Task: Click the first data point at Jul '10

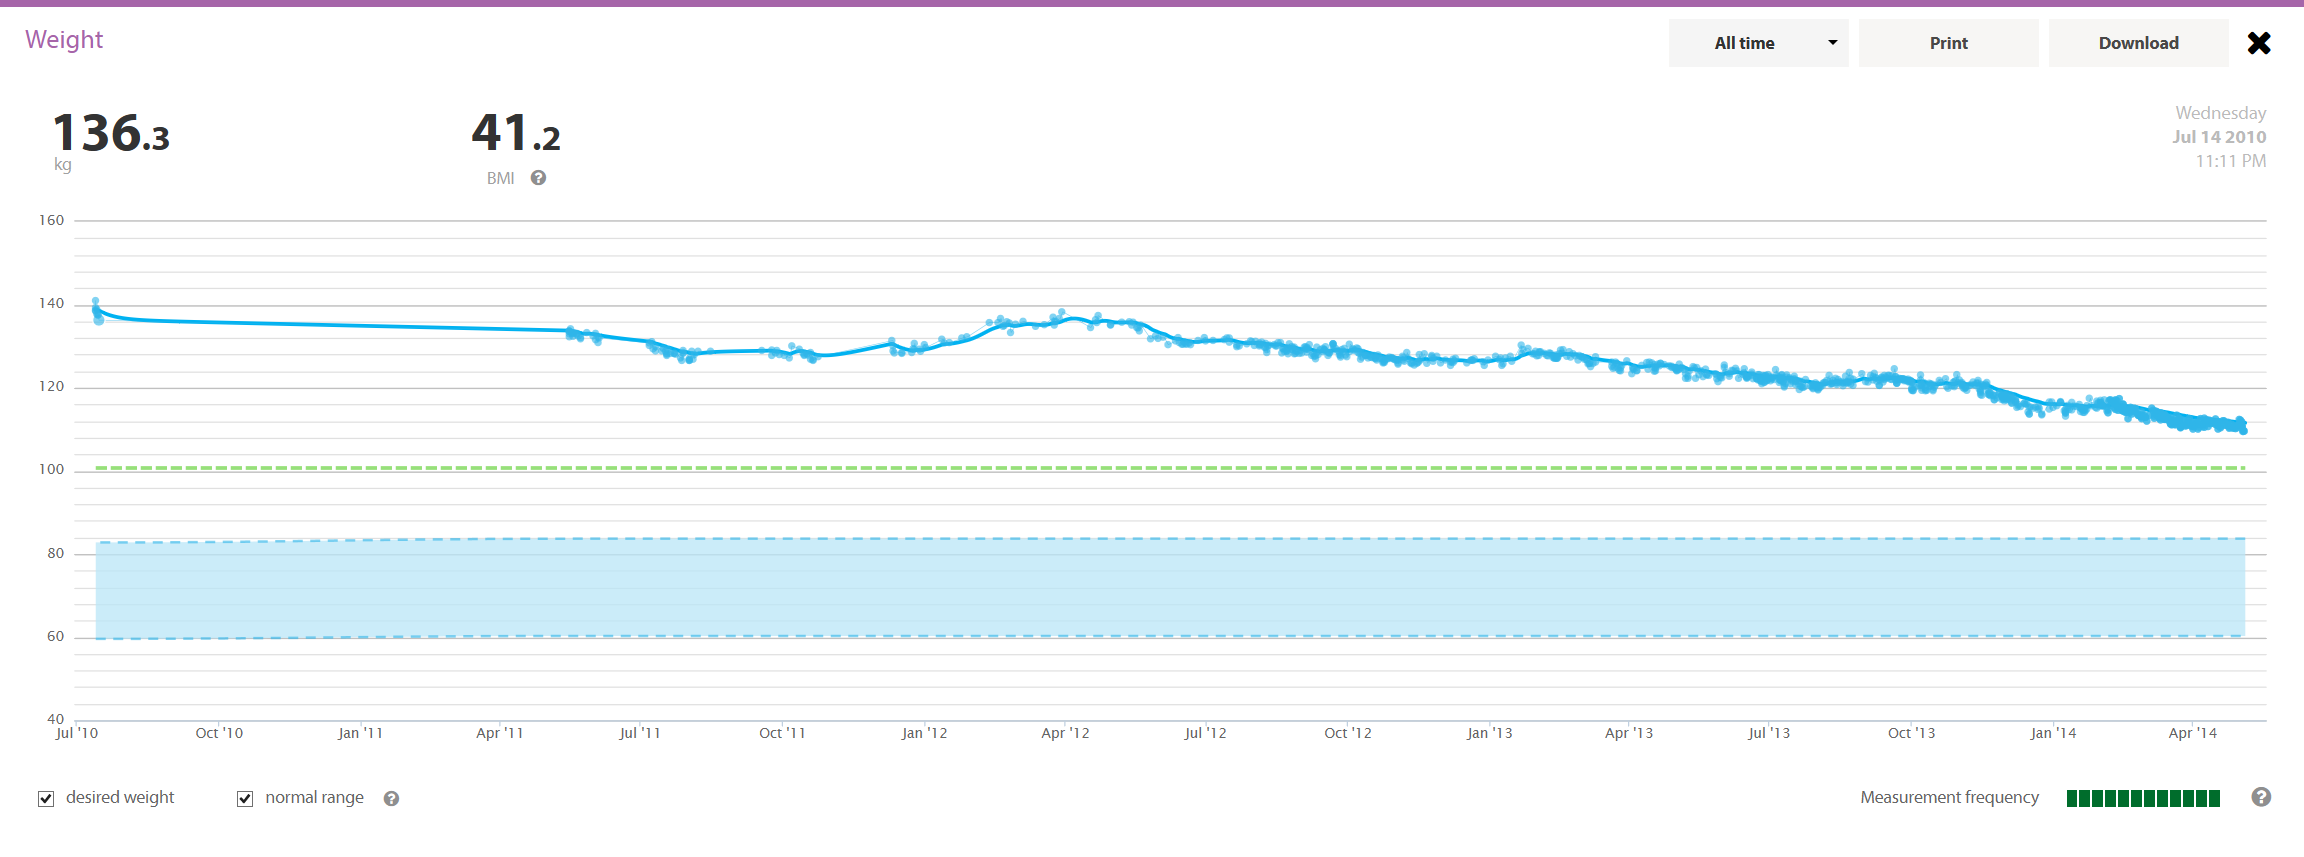Action: pos(96,301)
